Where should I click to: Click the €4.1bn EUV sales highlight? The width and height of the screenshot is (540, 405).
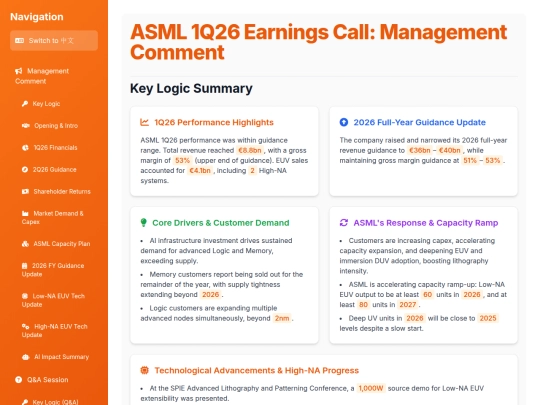pos(200,171)
